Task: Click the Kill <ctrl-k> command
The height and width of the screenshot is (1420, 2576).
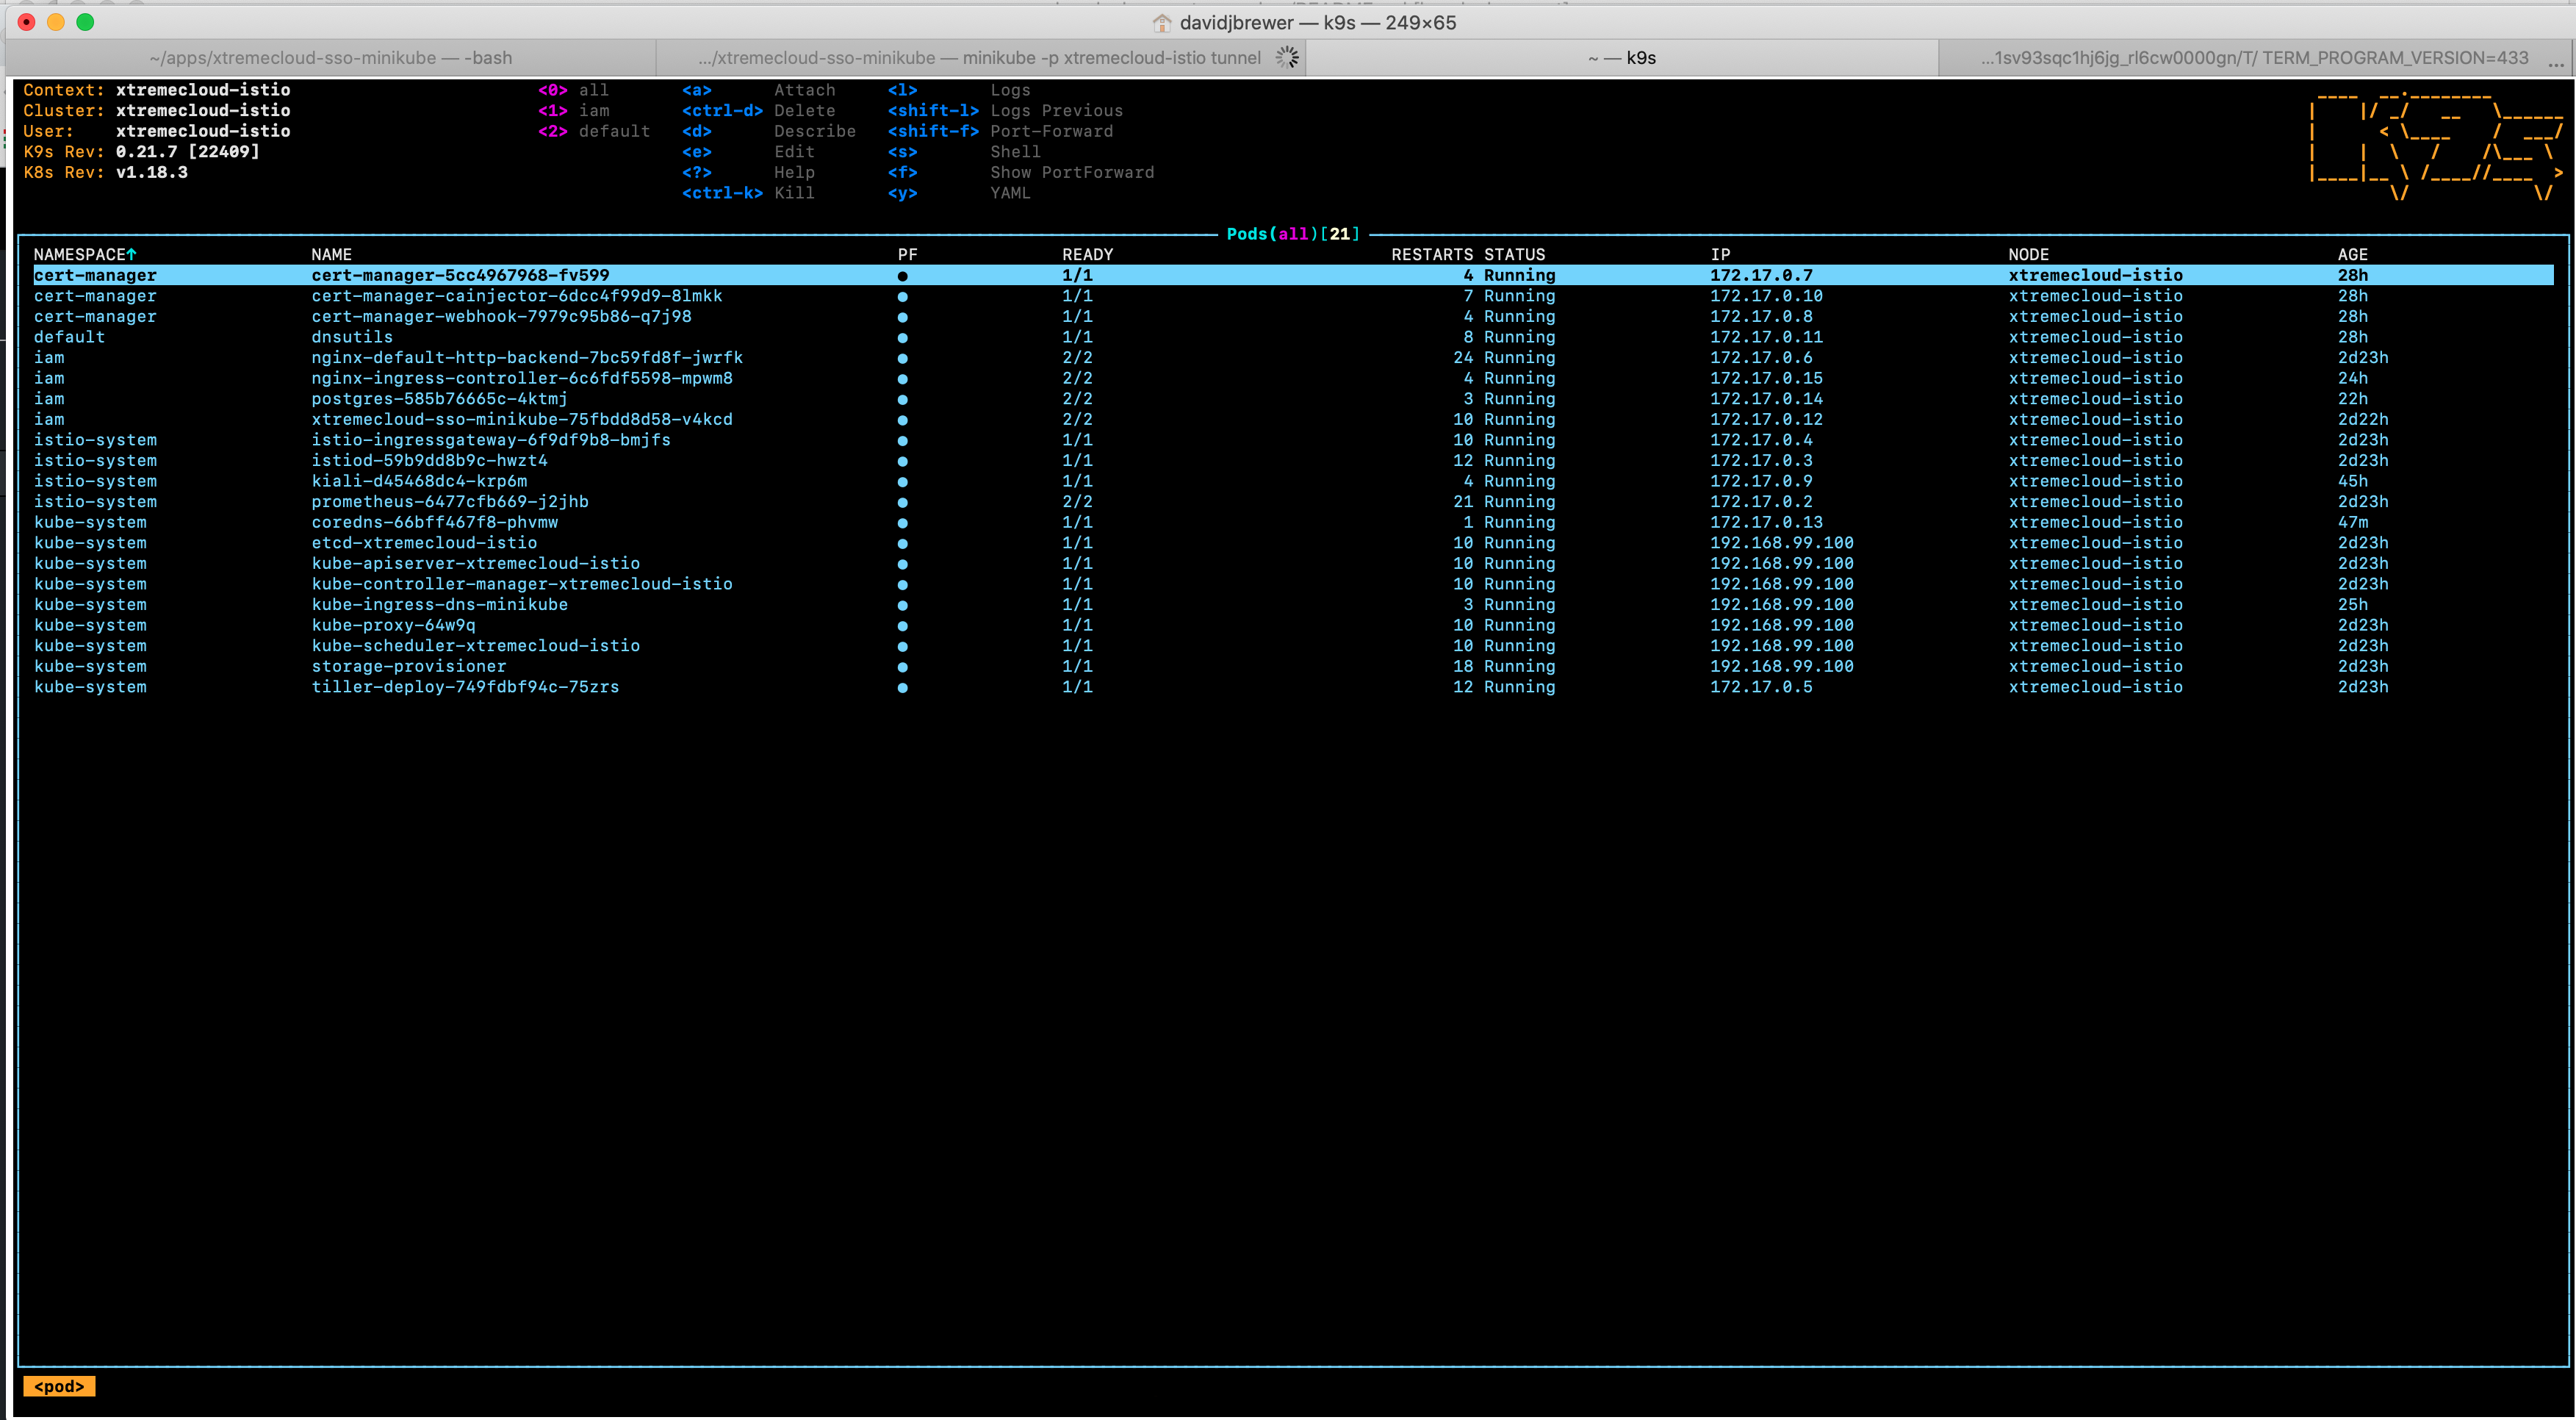Action: pyautogui.click(x=748, y=193)
